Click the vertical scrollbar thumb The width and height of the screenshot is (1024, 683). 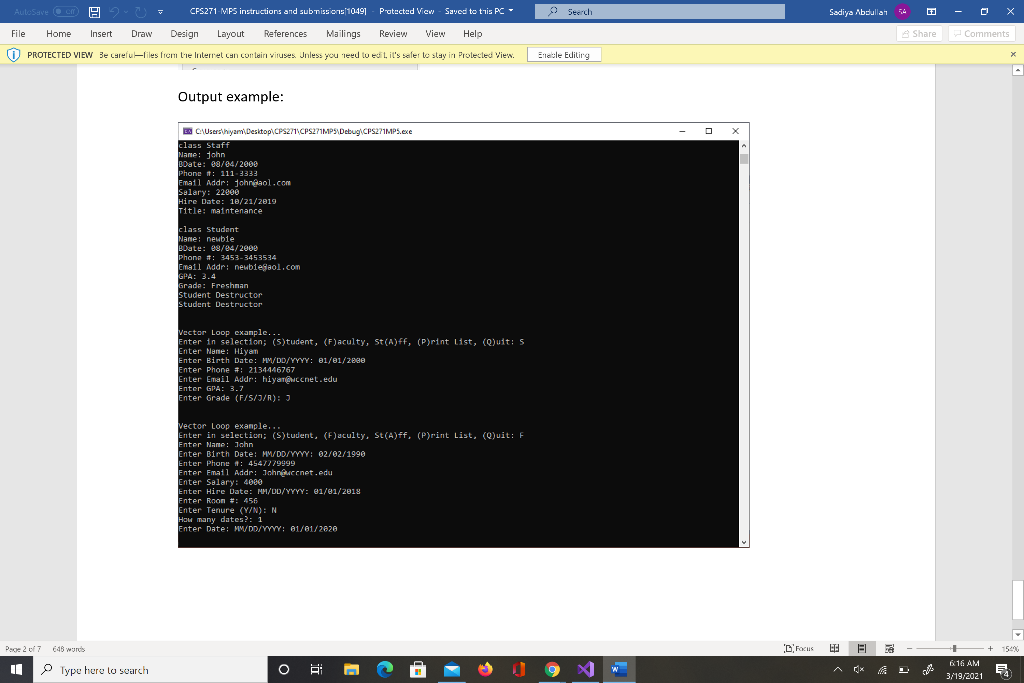(x=1017, y=600)
